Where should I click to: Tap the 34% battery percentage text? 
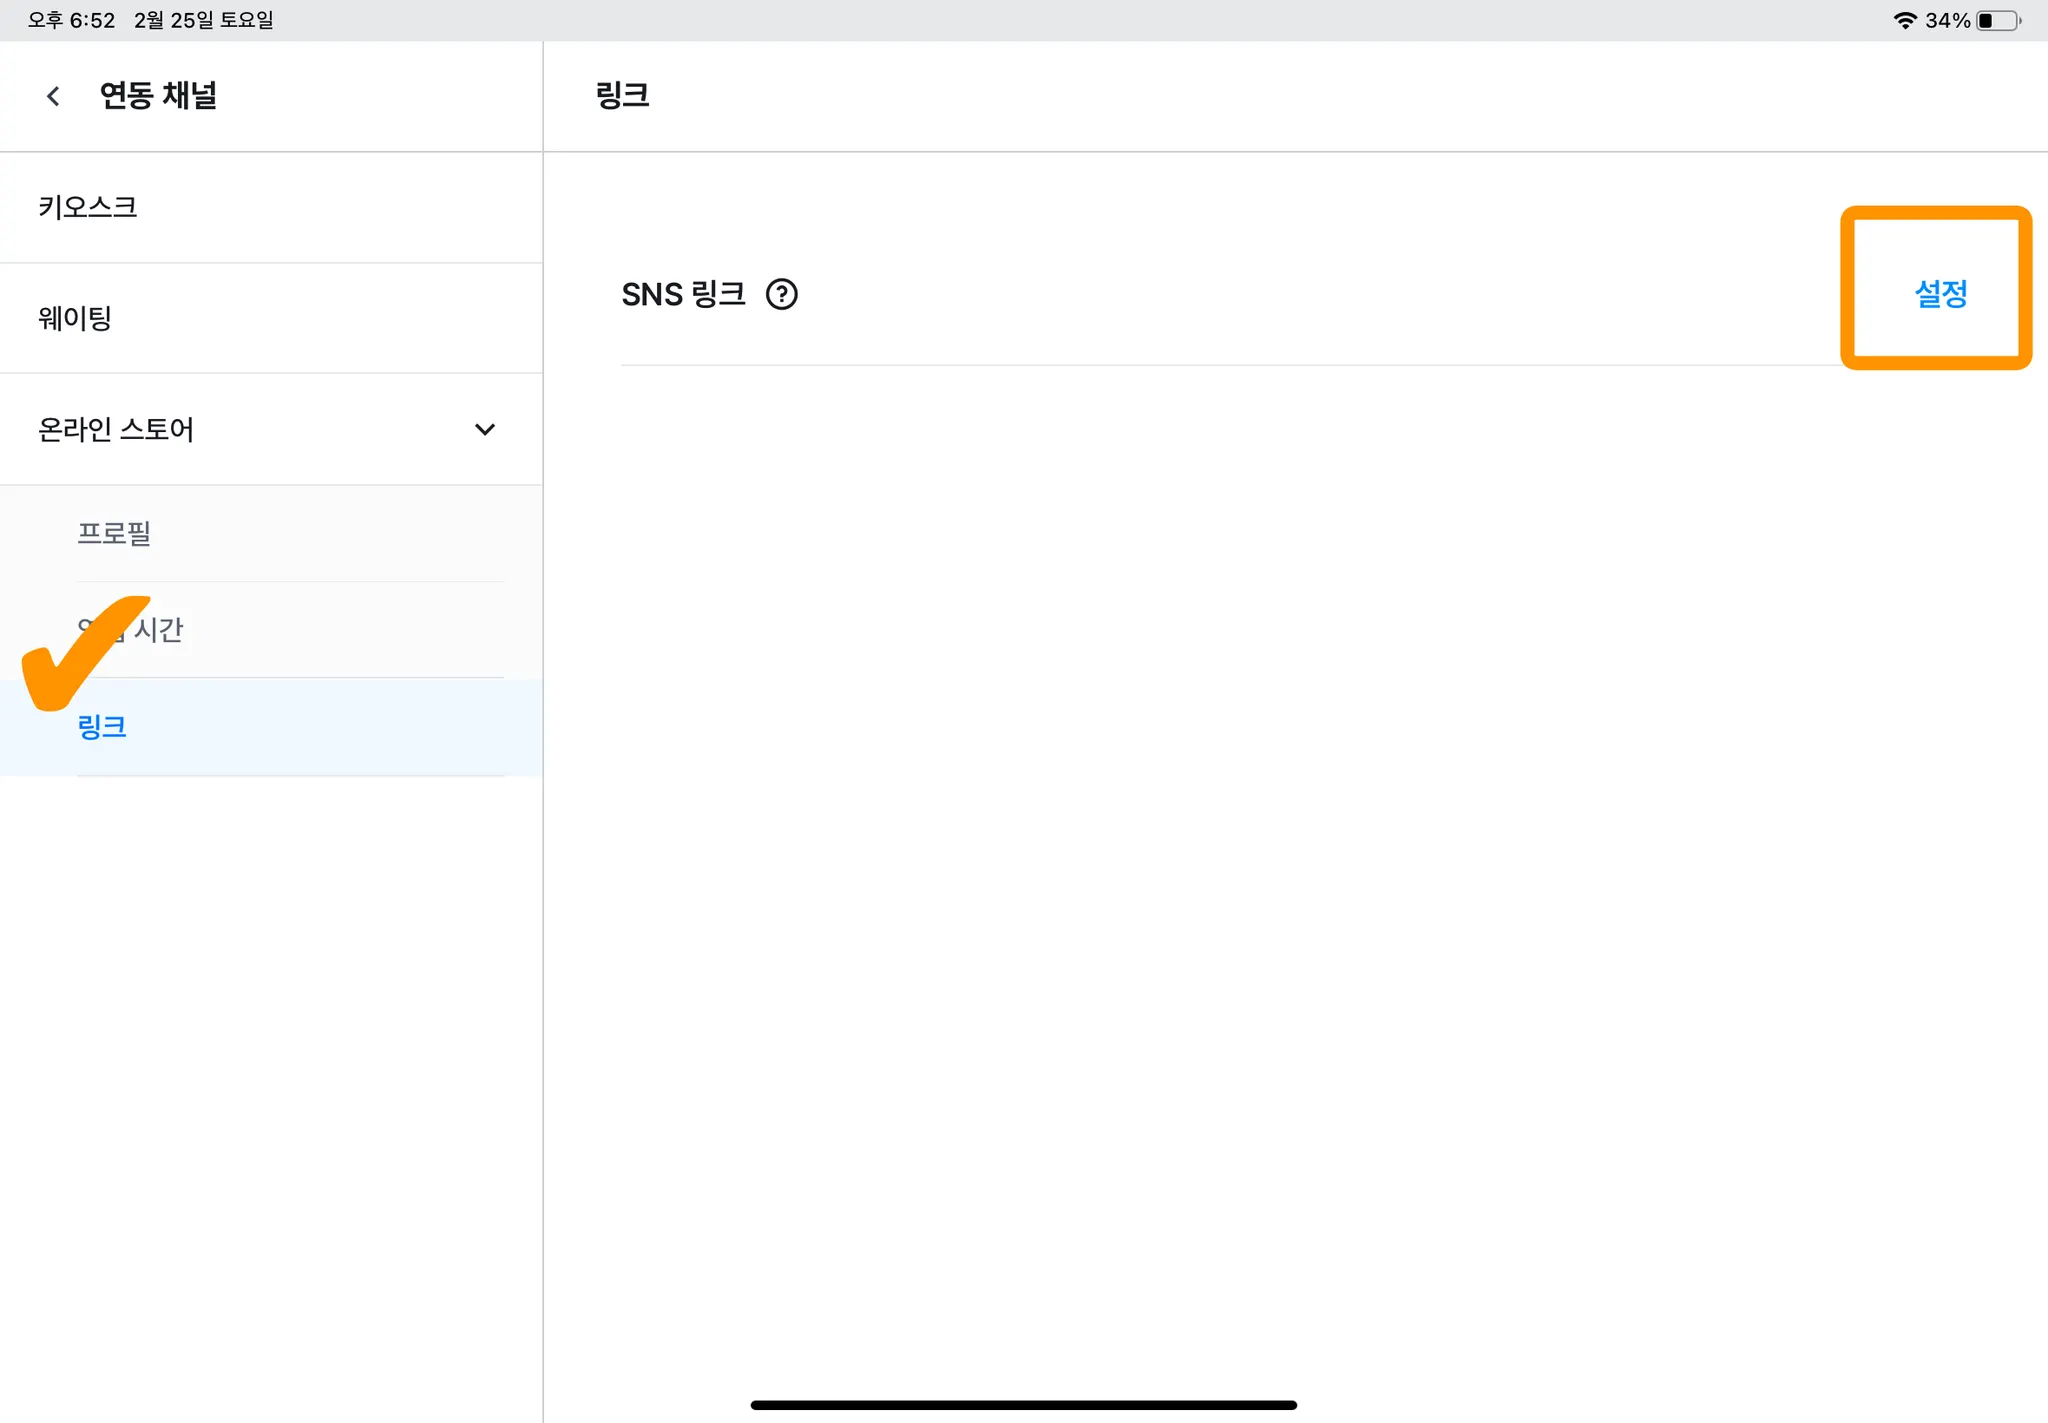click(x=1947, y=20)
